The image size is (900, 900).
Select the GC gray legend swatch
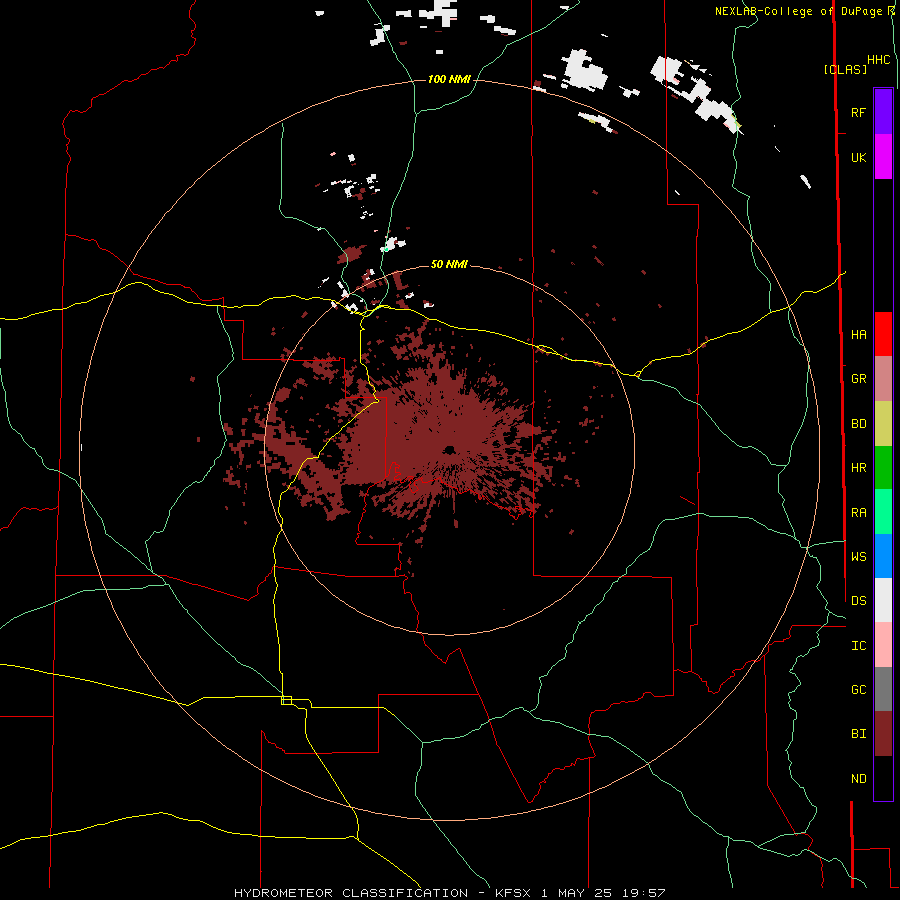[883, 689]
